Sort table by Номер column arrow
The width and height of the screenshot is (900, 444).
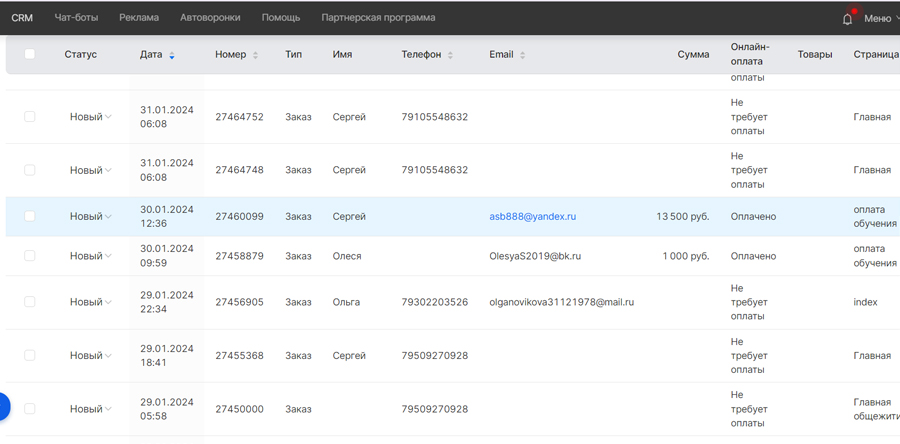point(256,55)
